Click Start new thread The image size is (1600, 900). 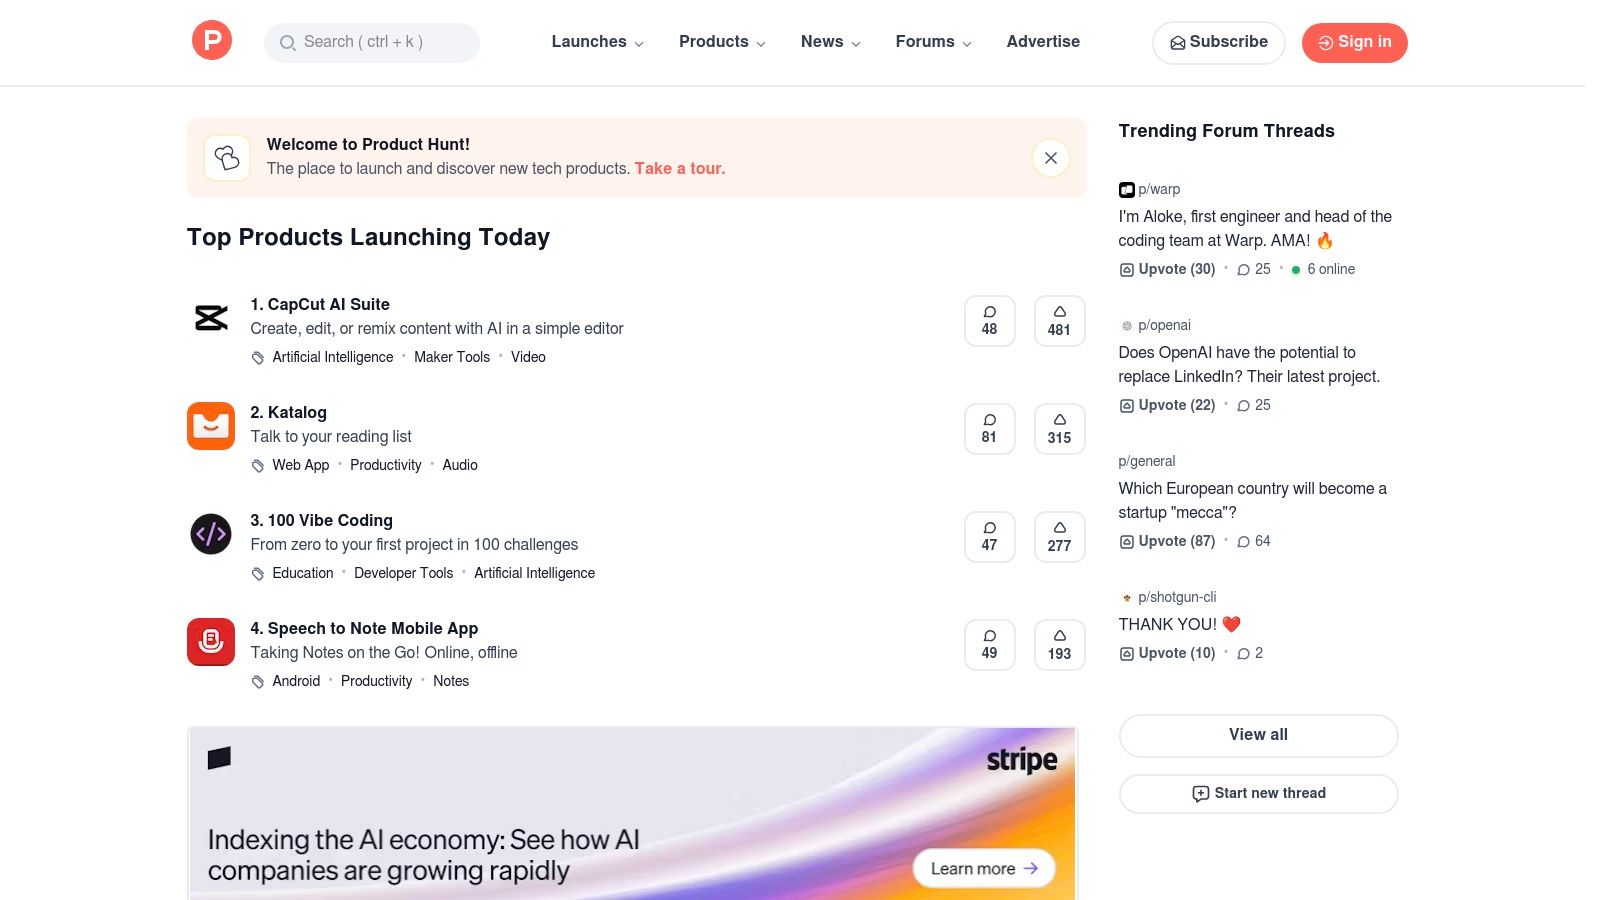tap(1258, 794)
